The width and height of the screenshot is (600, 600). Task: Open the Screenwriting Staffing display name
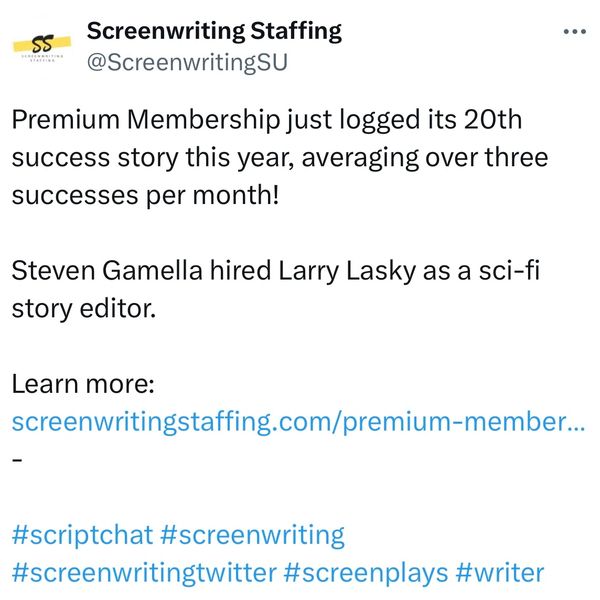coord(214,31)
